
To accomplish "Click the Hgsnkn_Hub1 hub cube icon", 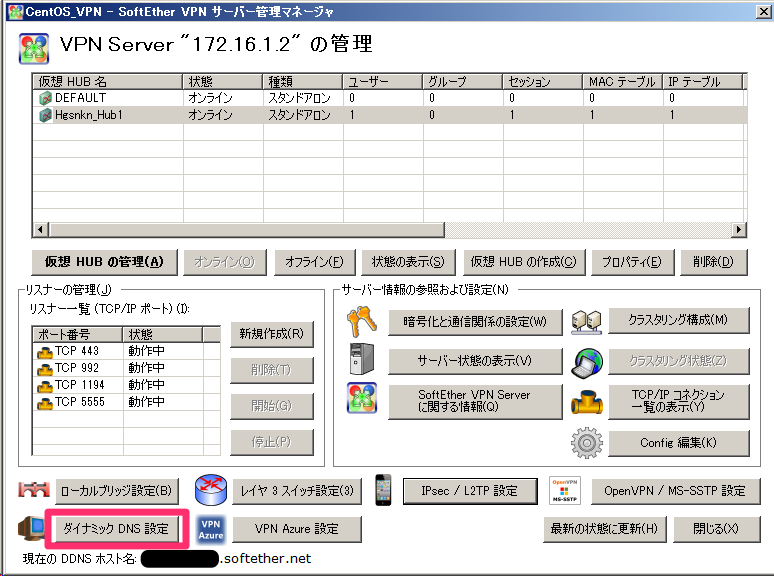I will [45, 115].
